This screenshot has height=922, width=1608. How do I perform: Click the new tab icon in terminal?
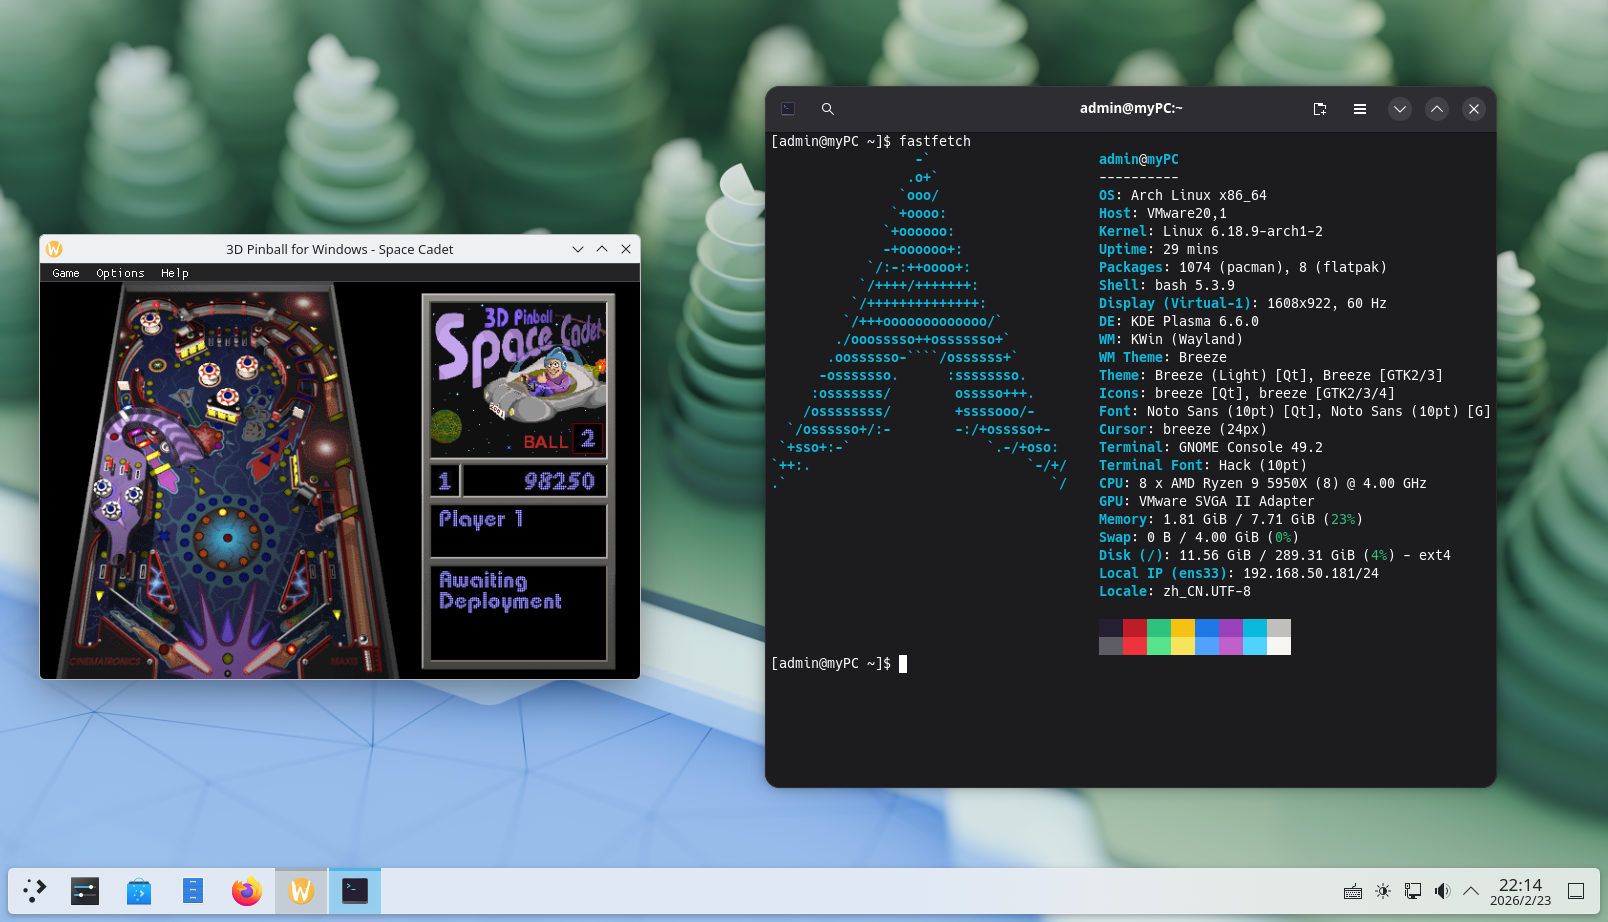point(1320,109)
